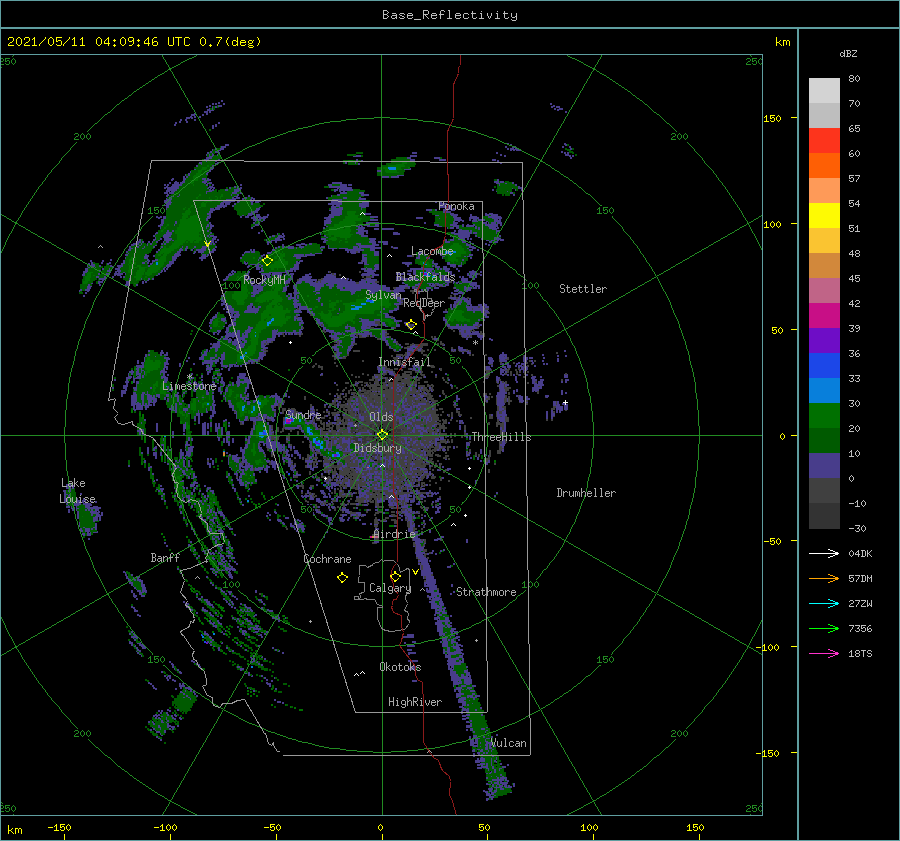Select the 65 dBZ red color swatch

coord(824,141)
